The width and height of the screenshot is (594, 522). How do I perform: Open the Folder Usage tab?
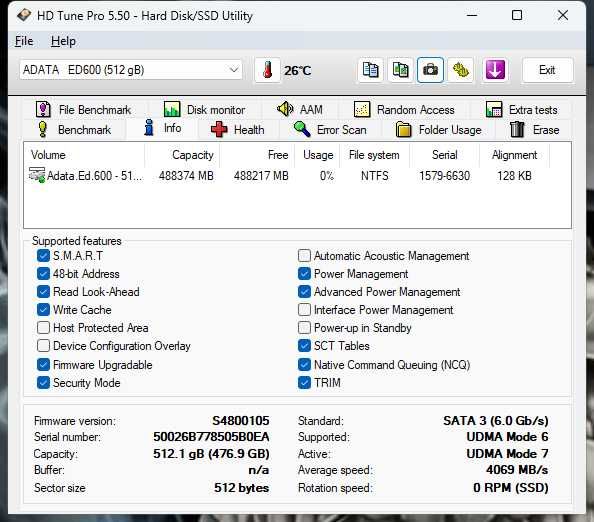click(x=438, y=130)
